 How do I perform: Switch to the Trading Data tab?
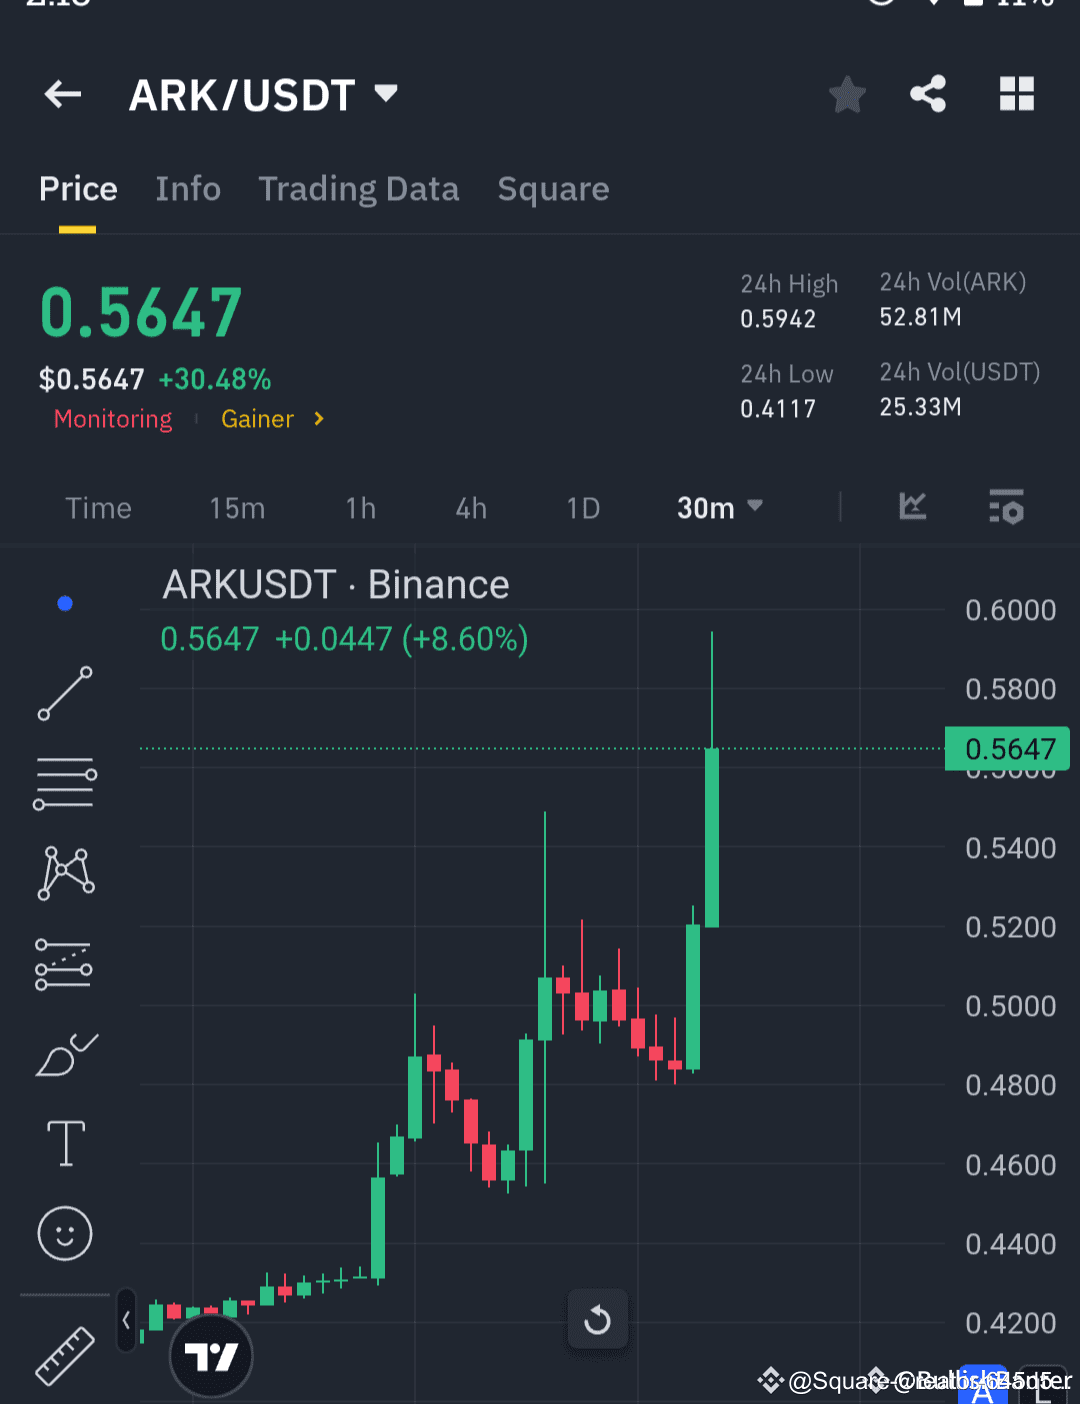coord(359,189)
